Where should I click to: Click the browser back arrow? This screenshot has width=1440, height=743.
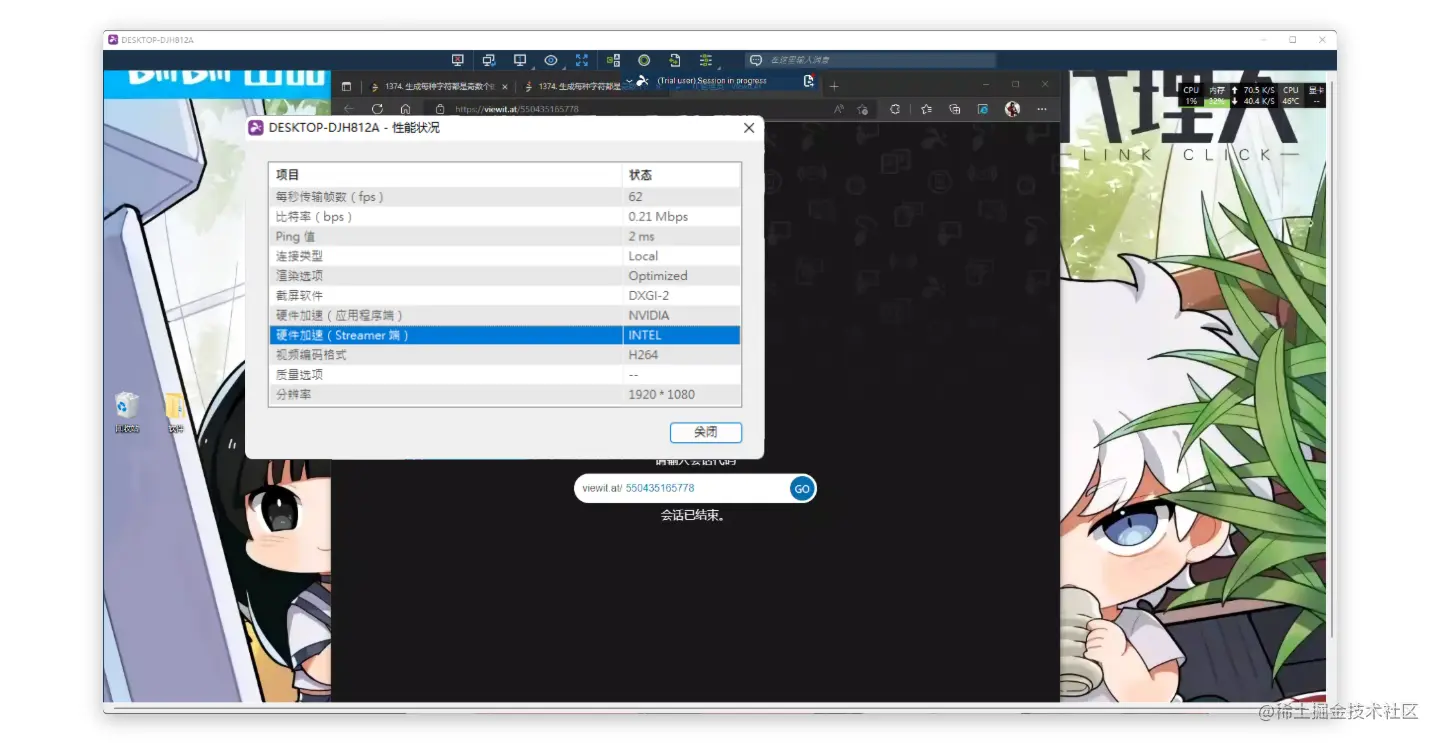(348, 109)
